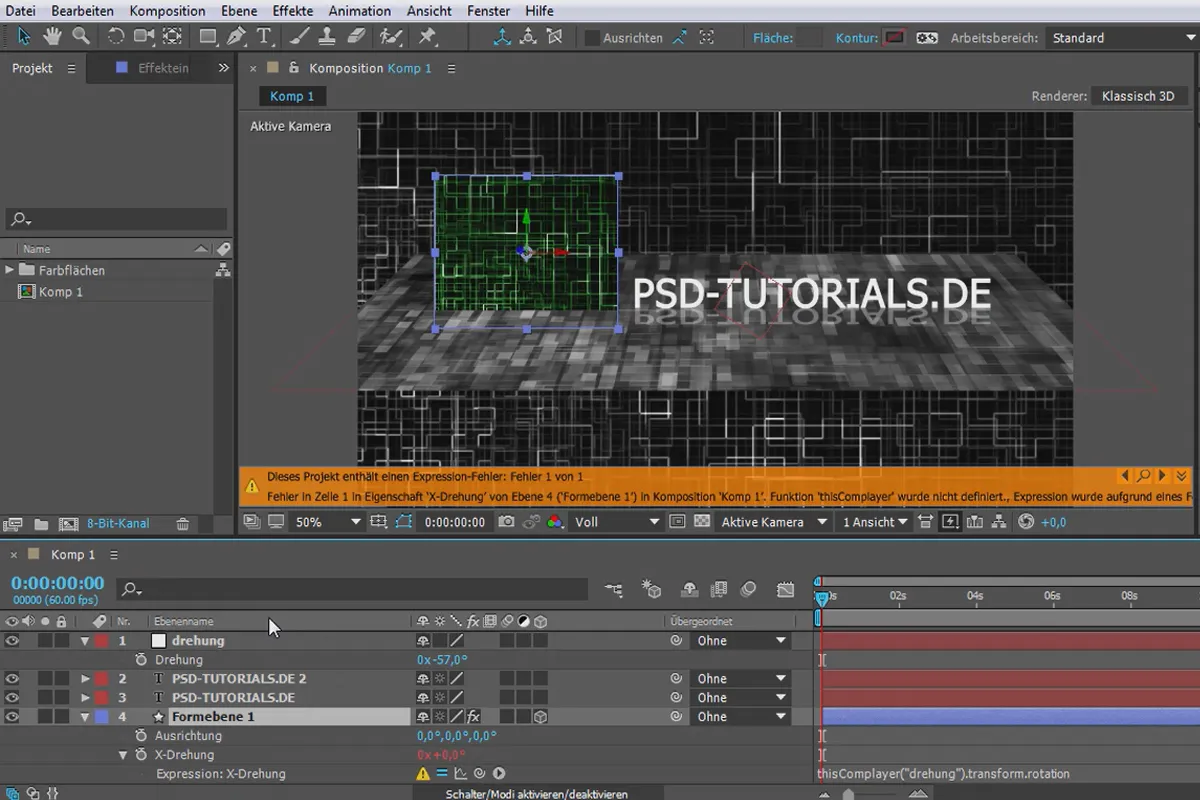
Task: Select the Clone Stamp tool
Action: [328, 37]
